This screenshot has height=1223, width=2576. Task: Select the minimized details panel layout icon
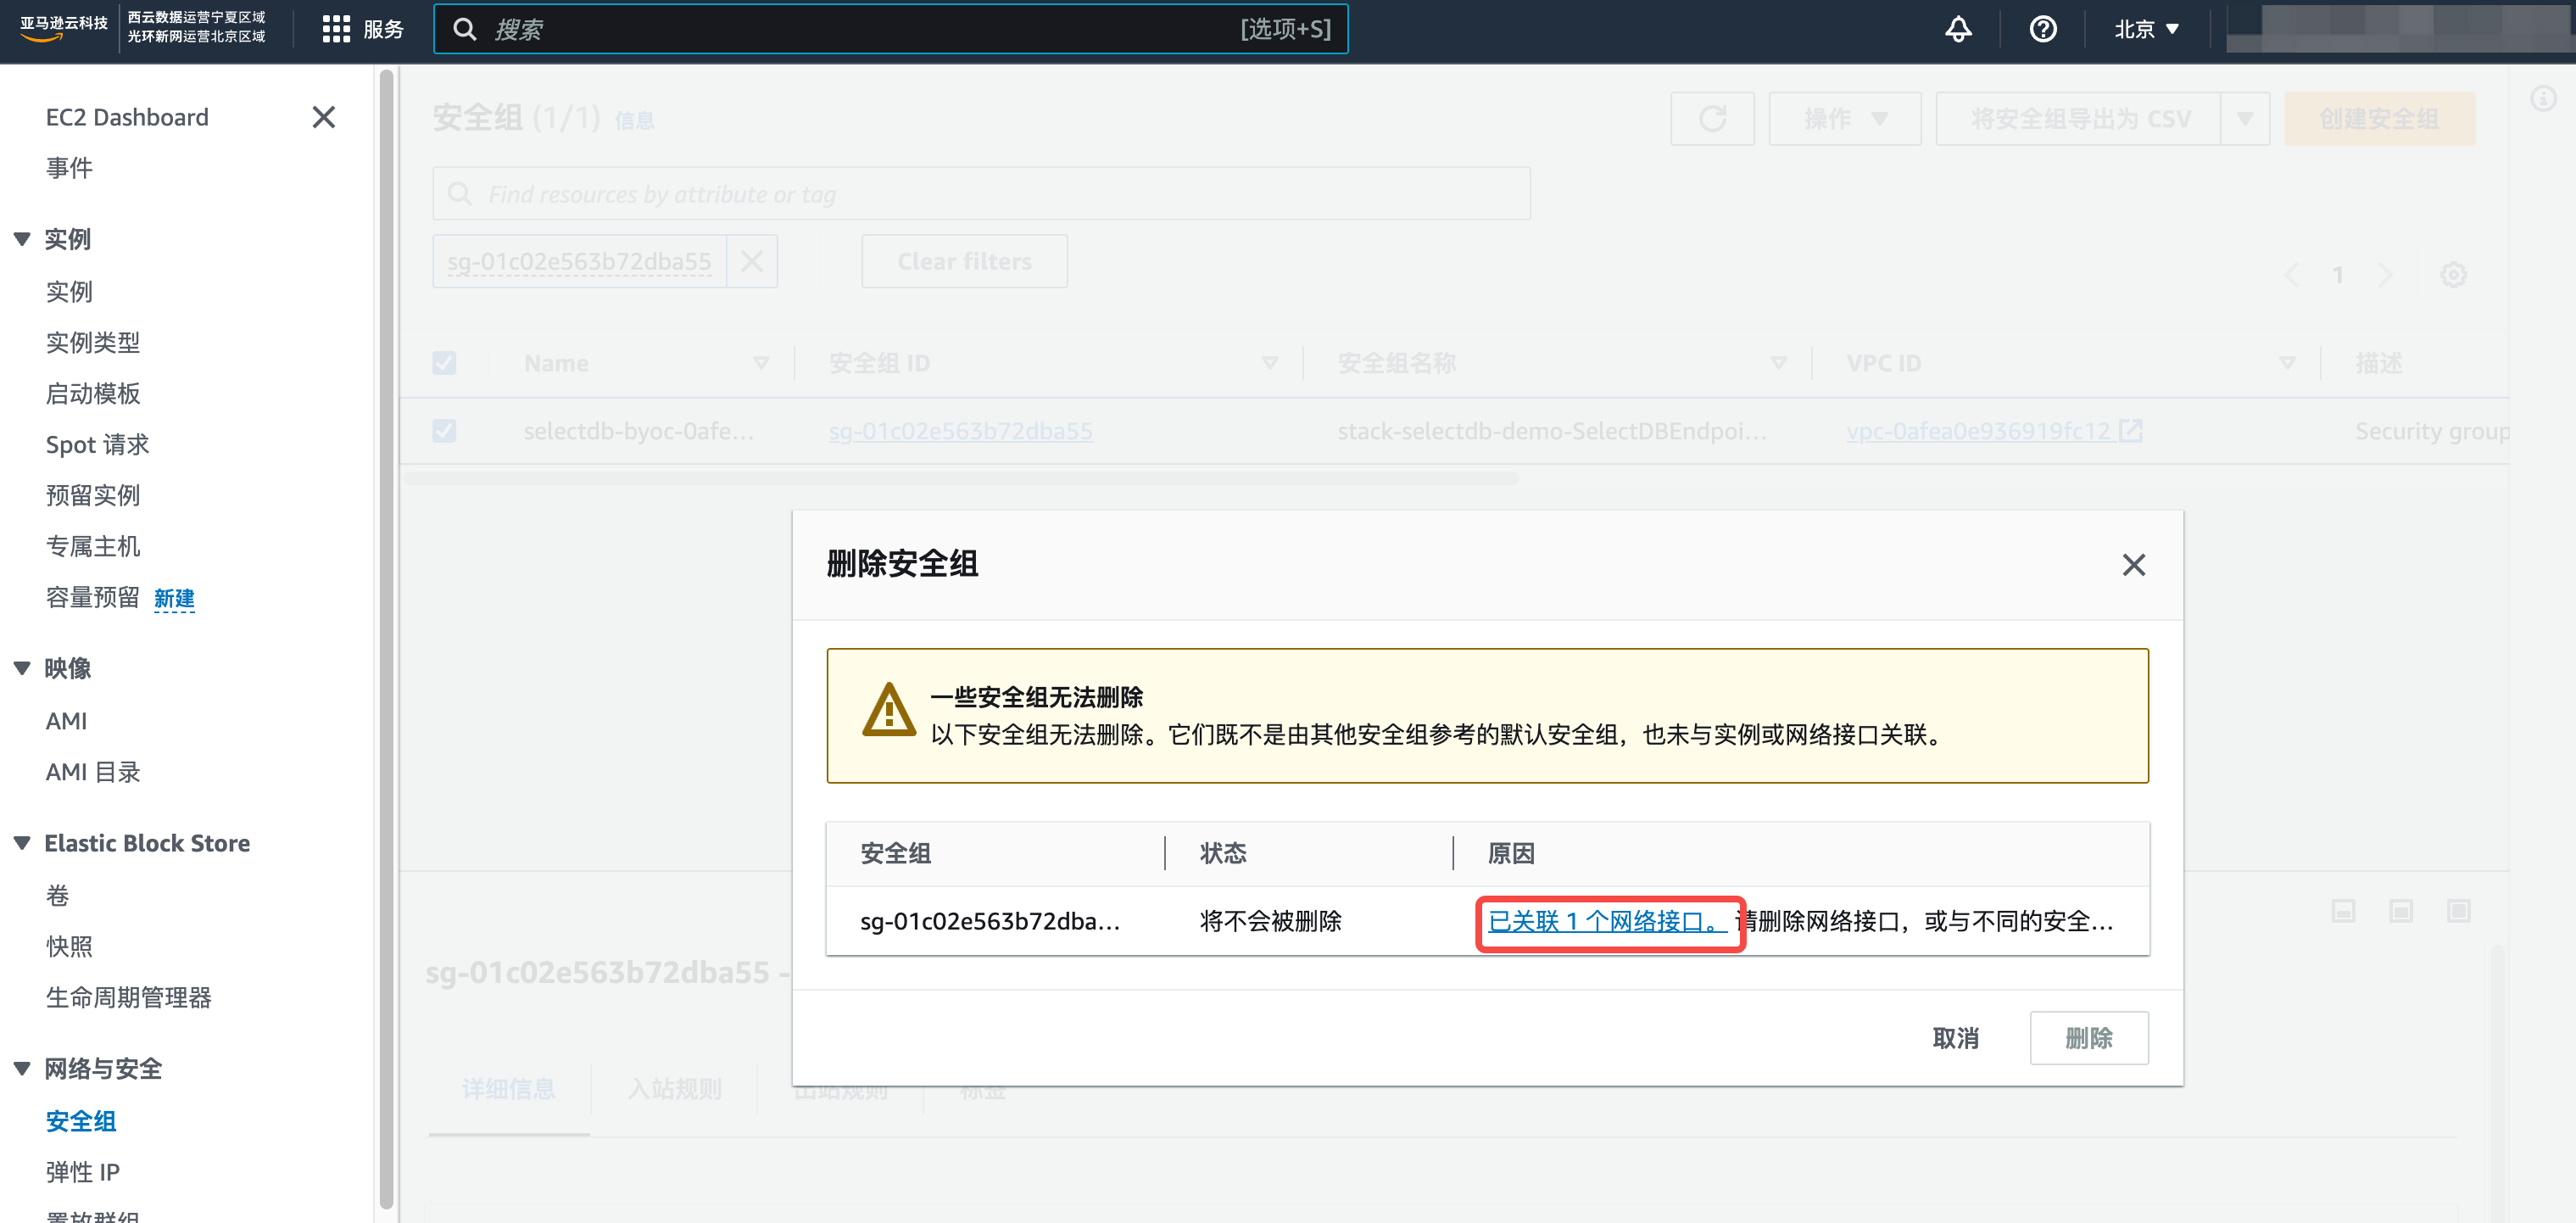coord(2344,911)
